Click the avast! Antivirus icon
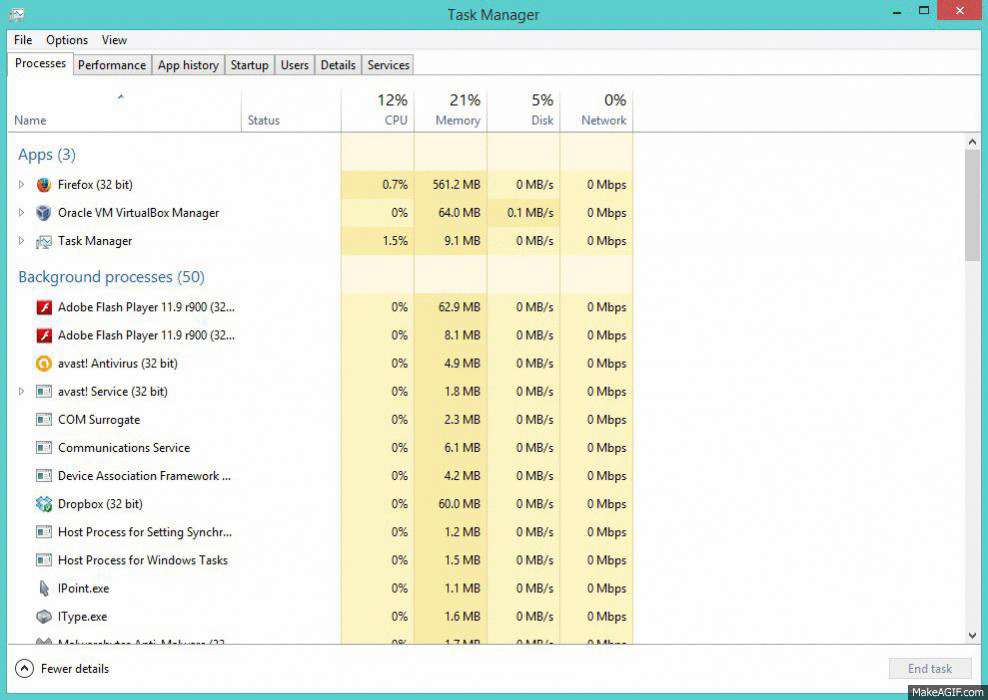 (x=43, y=364)
